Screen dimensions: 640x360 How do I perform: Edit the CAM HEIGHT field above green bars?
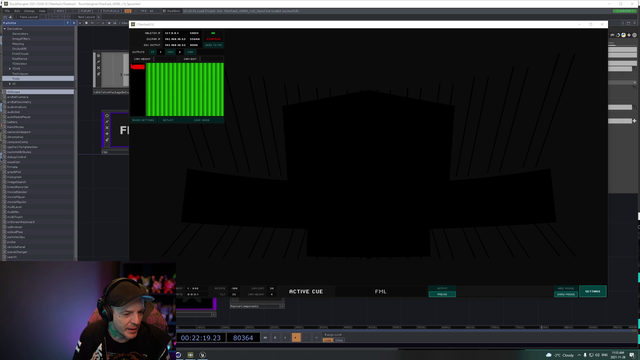(165, 59)
